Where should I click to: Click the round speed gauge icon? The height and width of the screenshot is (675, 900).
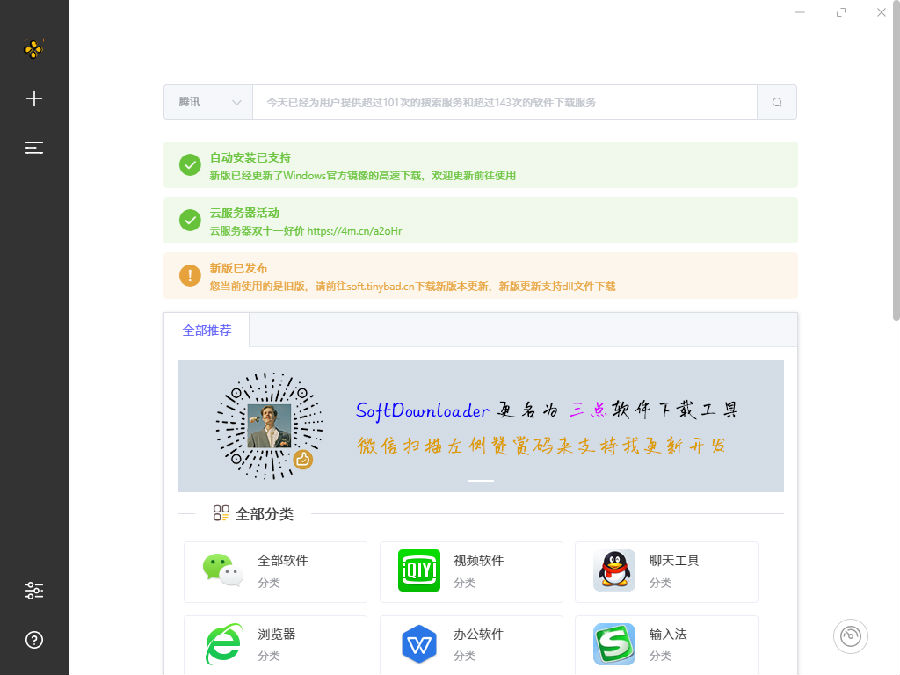tap(850, 636)
